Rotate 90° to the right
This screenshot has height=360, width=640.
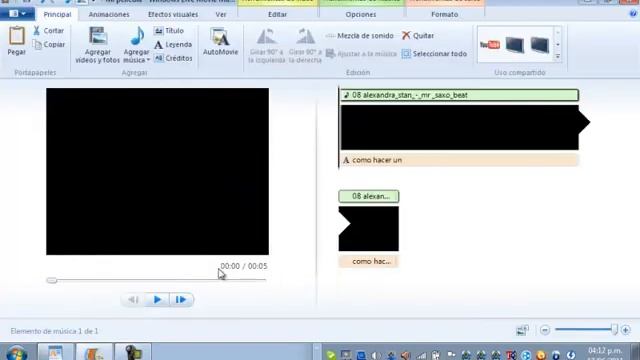point(305,45)
